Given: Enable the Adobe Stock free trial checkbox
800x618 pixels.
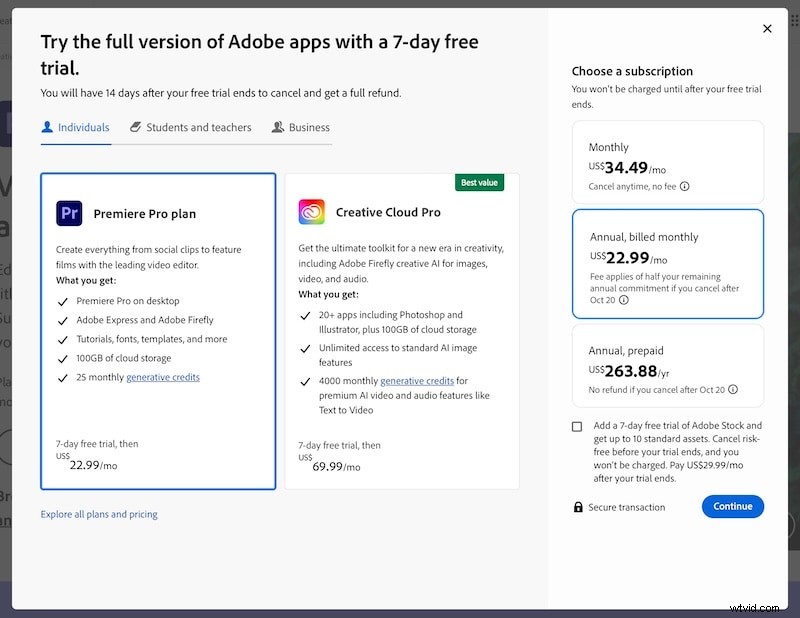Looking at the screenshot, I should [576, 426].
